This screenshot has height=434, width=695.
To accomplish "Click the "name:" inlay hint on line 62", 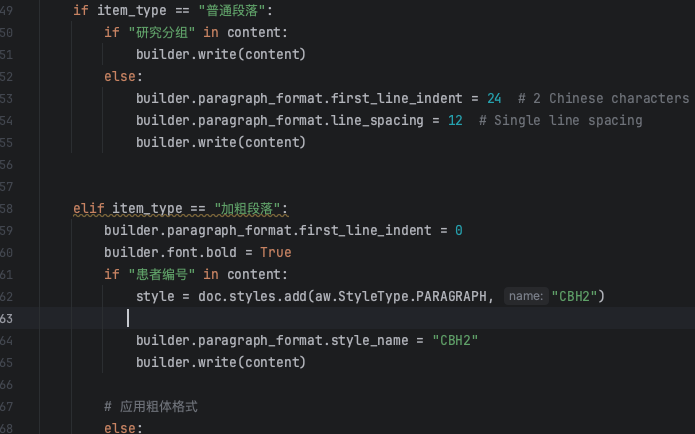I will pos(526,296).
